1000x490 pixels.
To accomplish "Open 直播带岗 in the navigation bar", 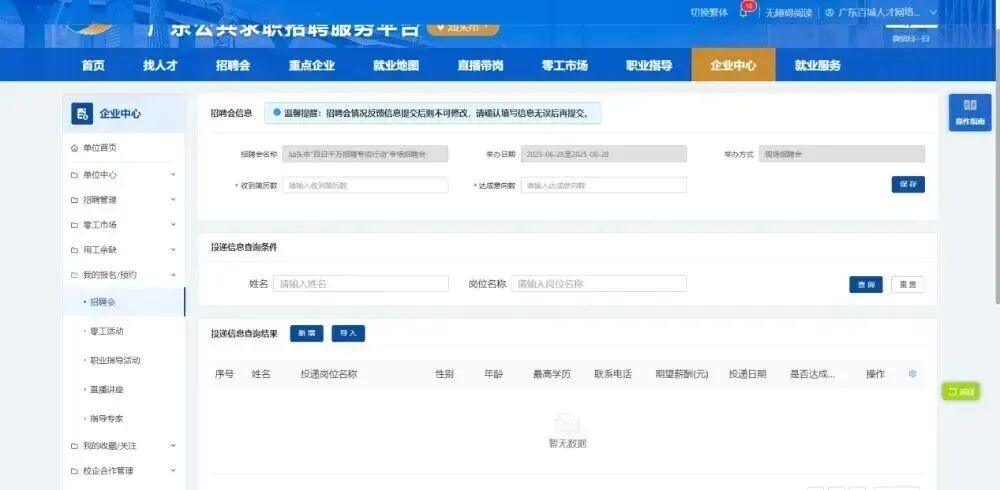I will (480, 65).
